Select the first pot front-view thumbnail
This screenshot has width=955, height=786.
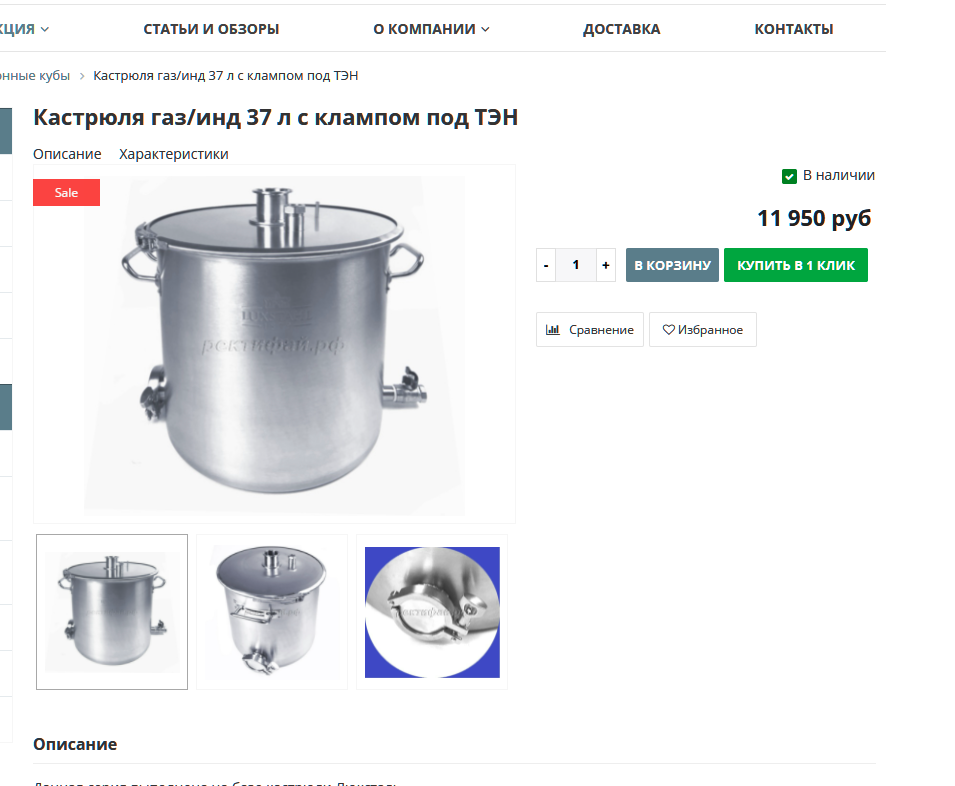[x=112, y=612]
